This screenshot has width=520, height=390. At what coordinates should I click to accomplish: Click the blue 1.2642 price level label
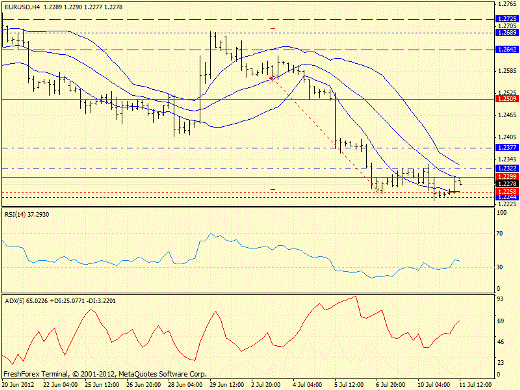point(507,49)
